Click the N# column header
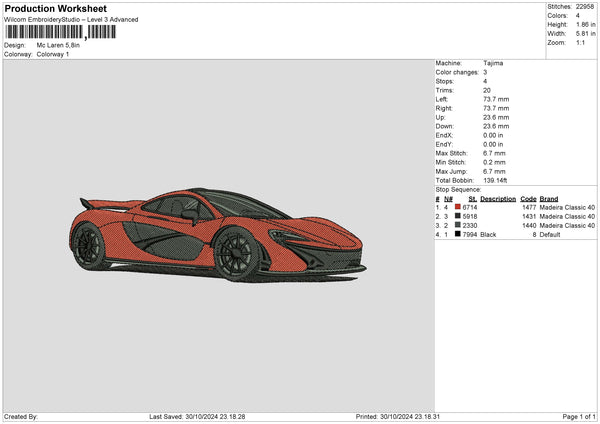 (448, 199)
